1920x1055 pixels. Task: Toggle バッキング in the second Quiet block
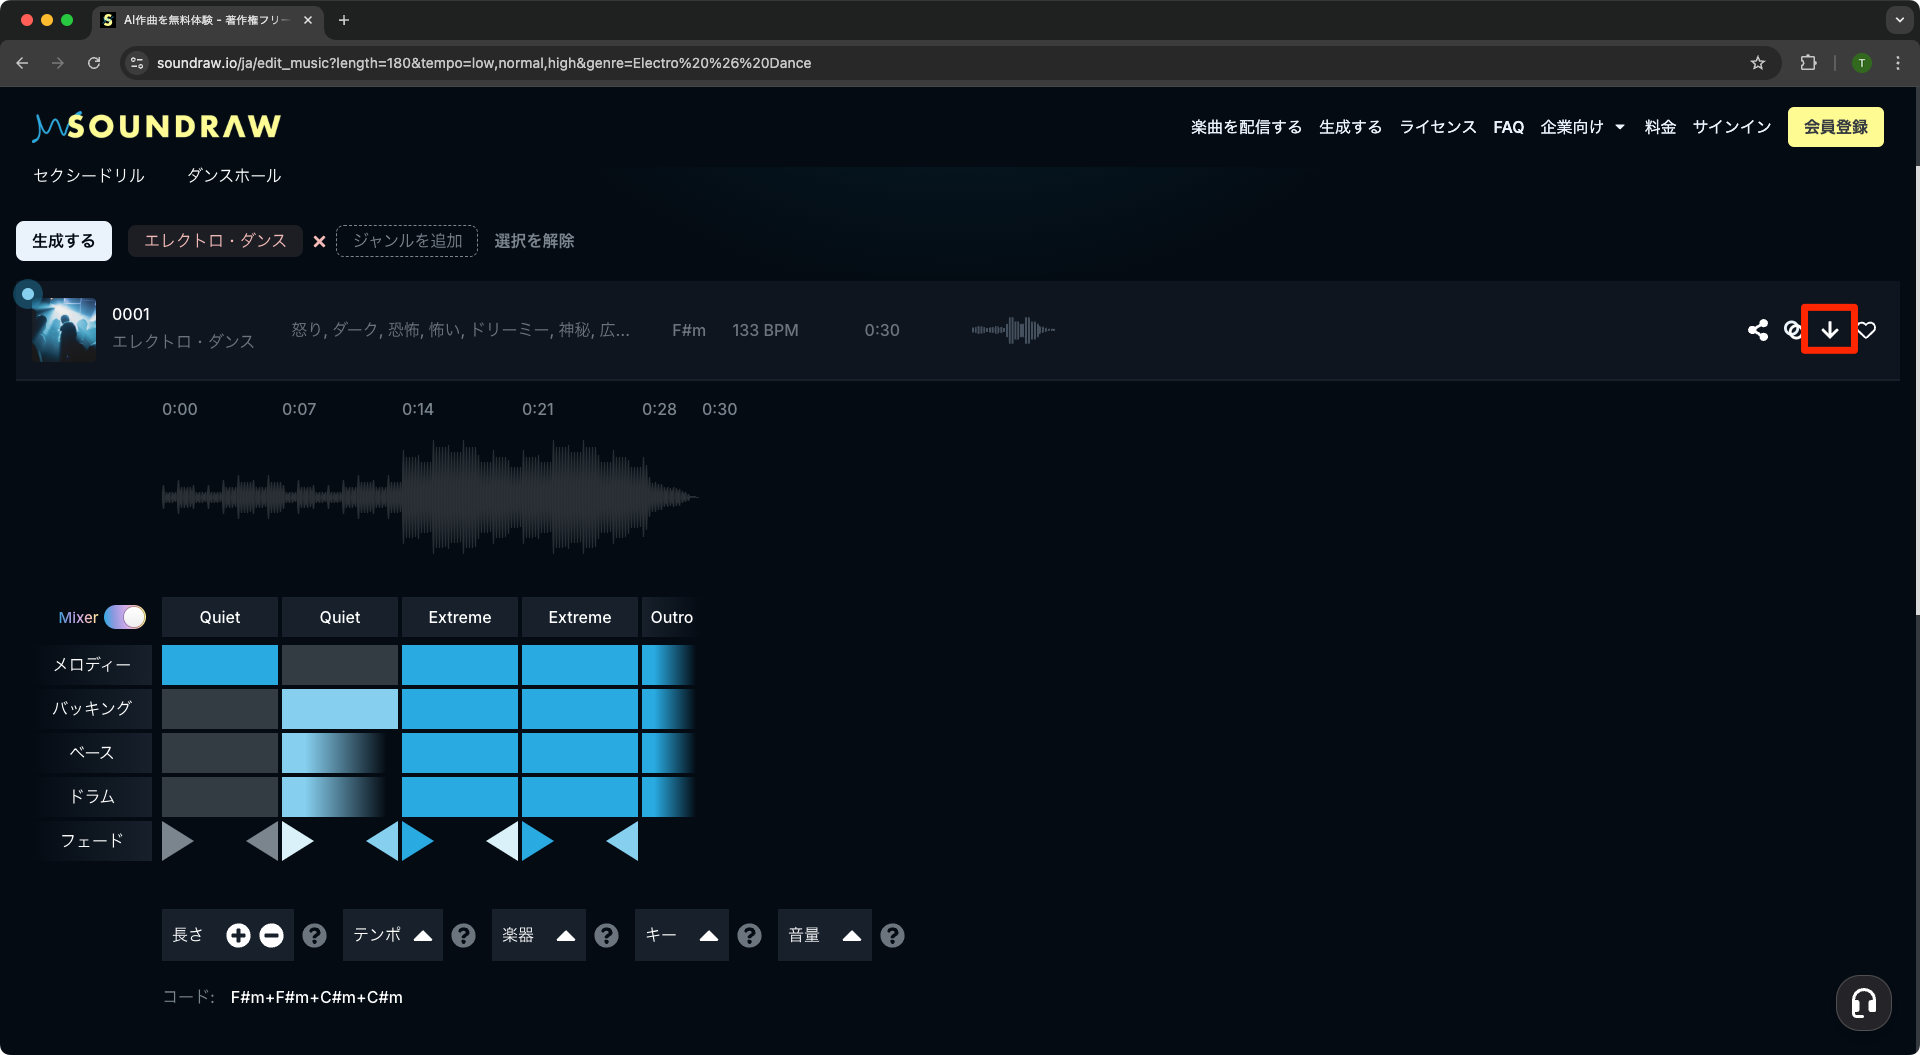coord(340,709)
